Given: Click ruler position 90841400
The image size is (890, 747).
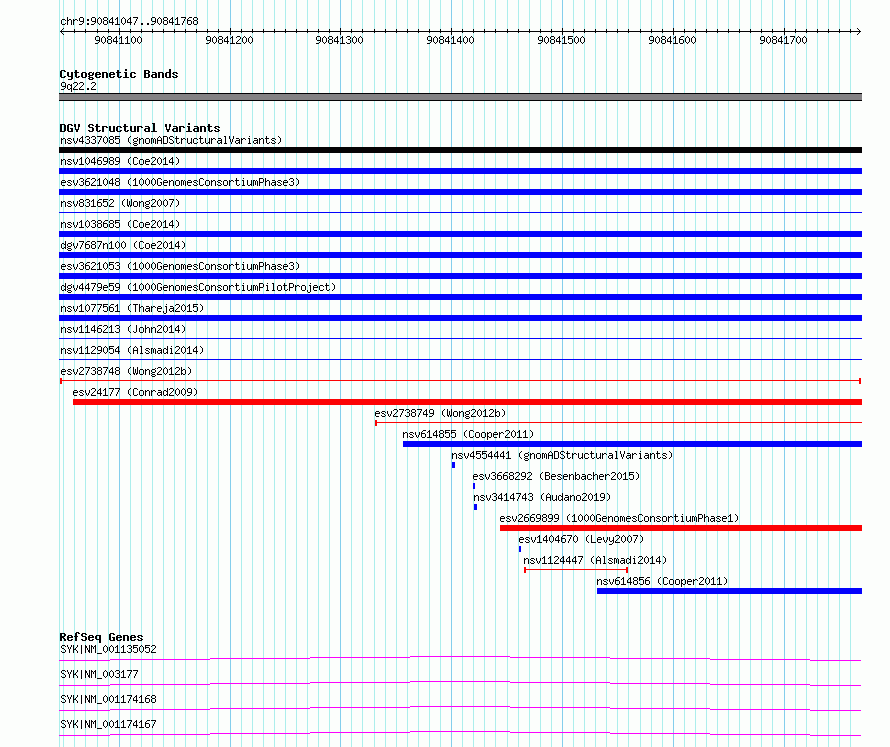Looking at the screenshot, I should (451, 40).
